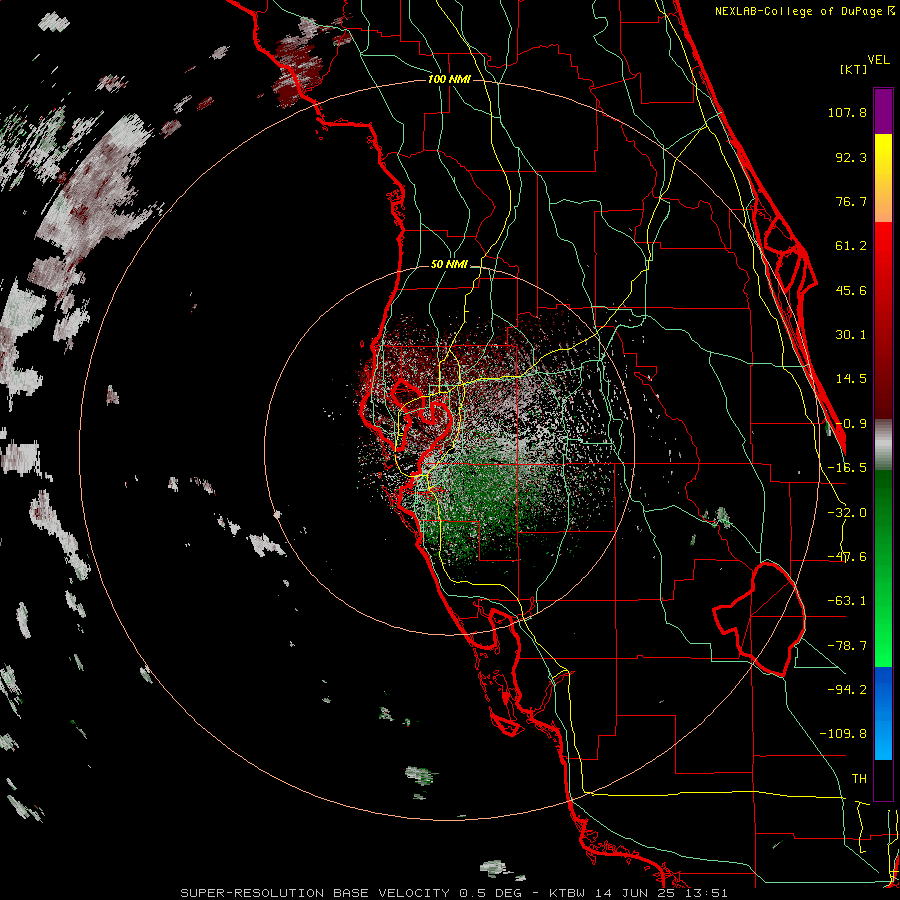Screen dimensions: 900x900
Task: Click the -47.6 legend value
Action: (x=847, y=557)
